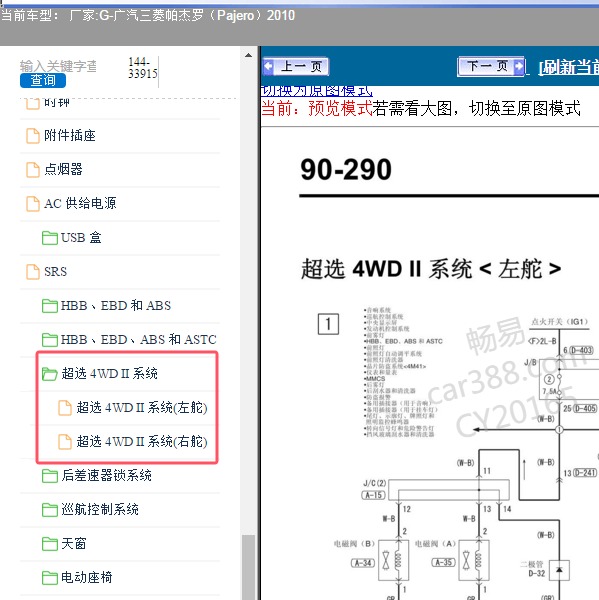Click the SRS page icon
This screenshot has width=599, height=600.
point(33,272)
